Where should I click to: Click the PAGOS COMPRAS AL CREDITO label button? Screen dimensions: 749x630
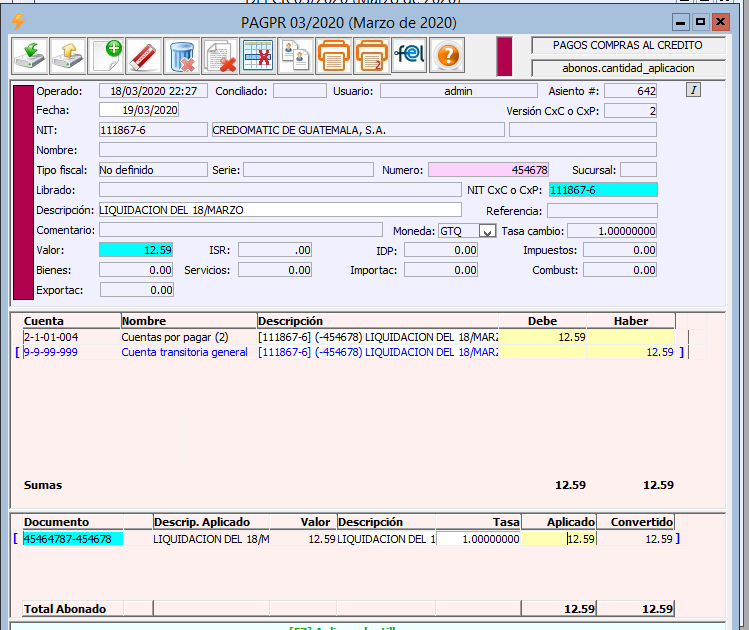pos(628,46)
